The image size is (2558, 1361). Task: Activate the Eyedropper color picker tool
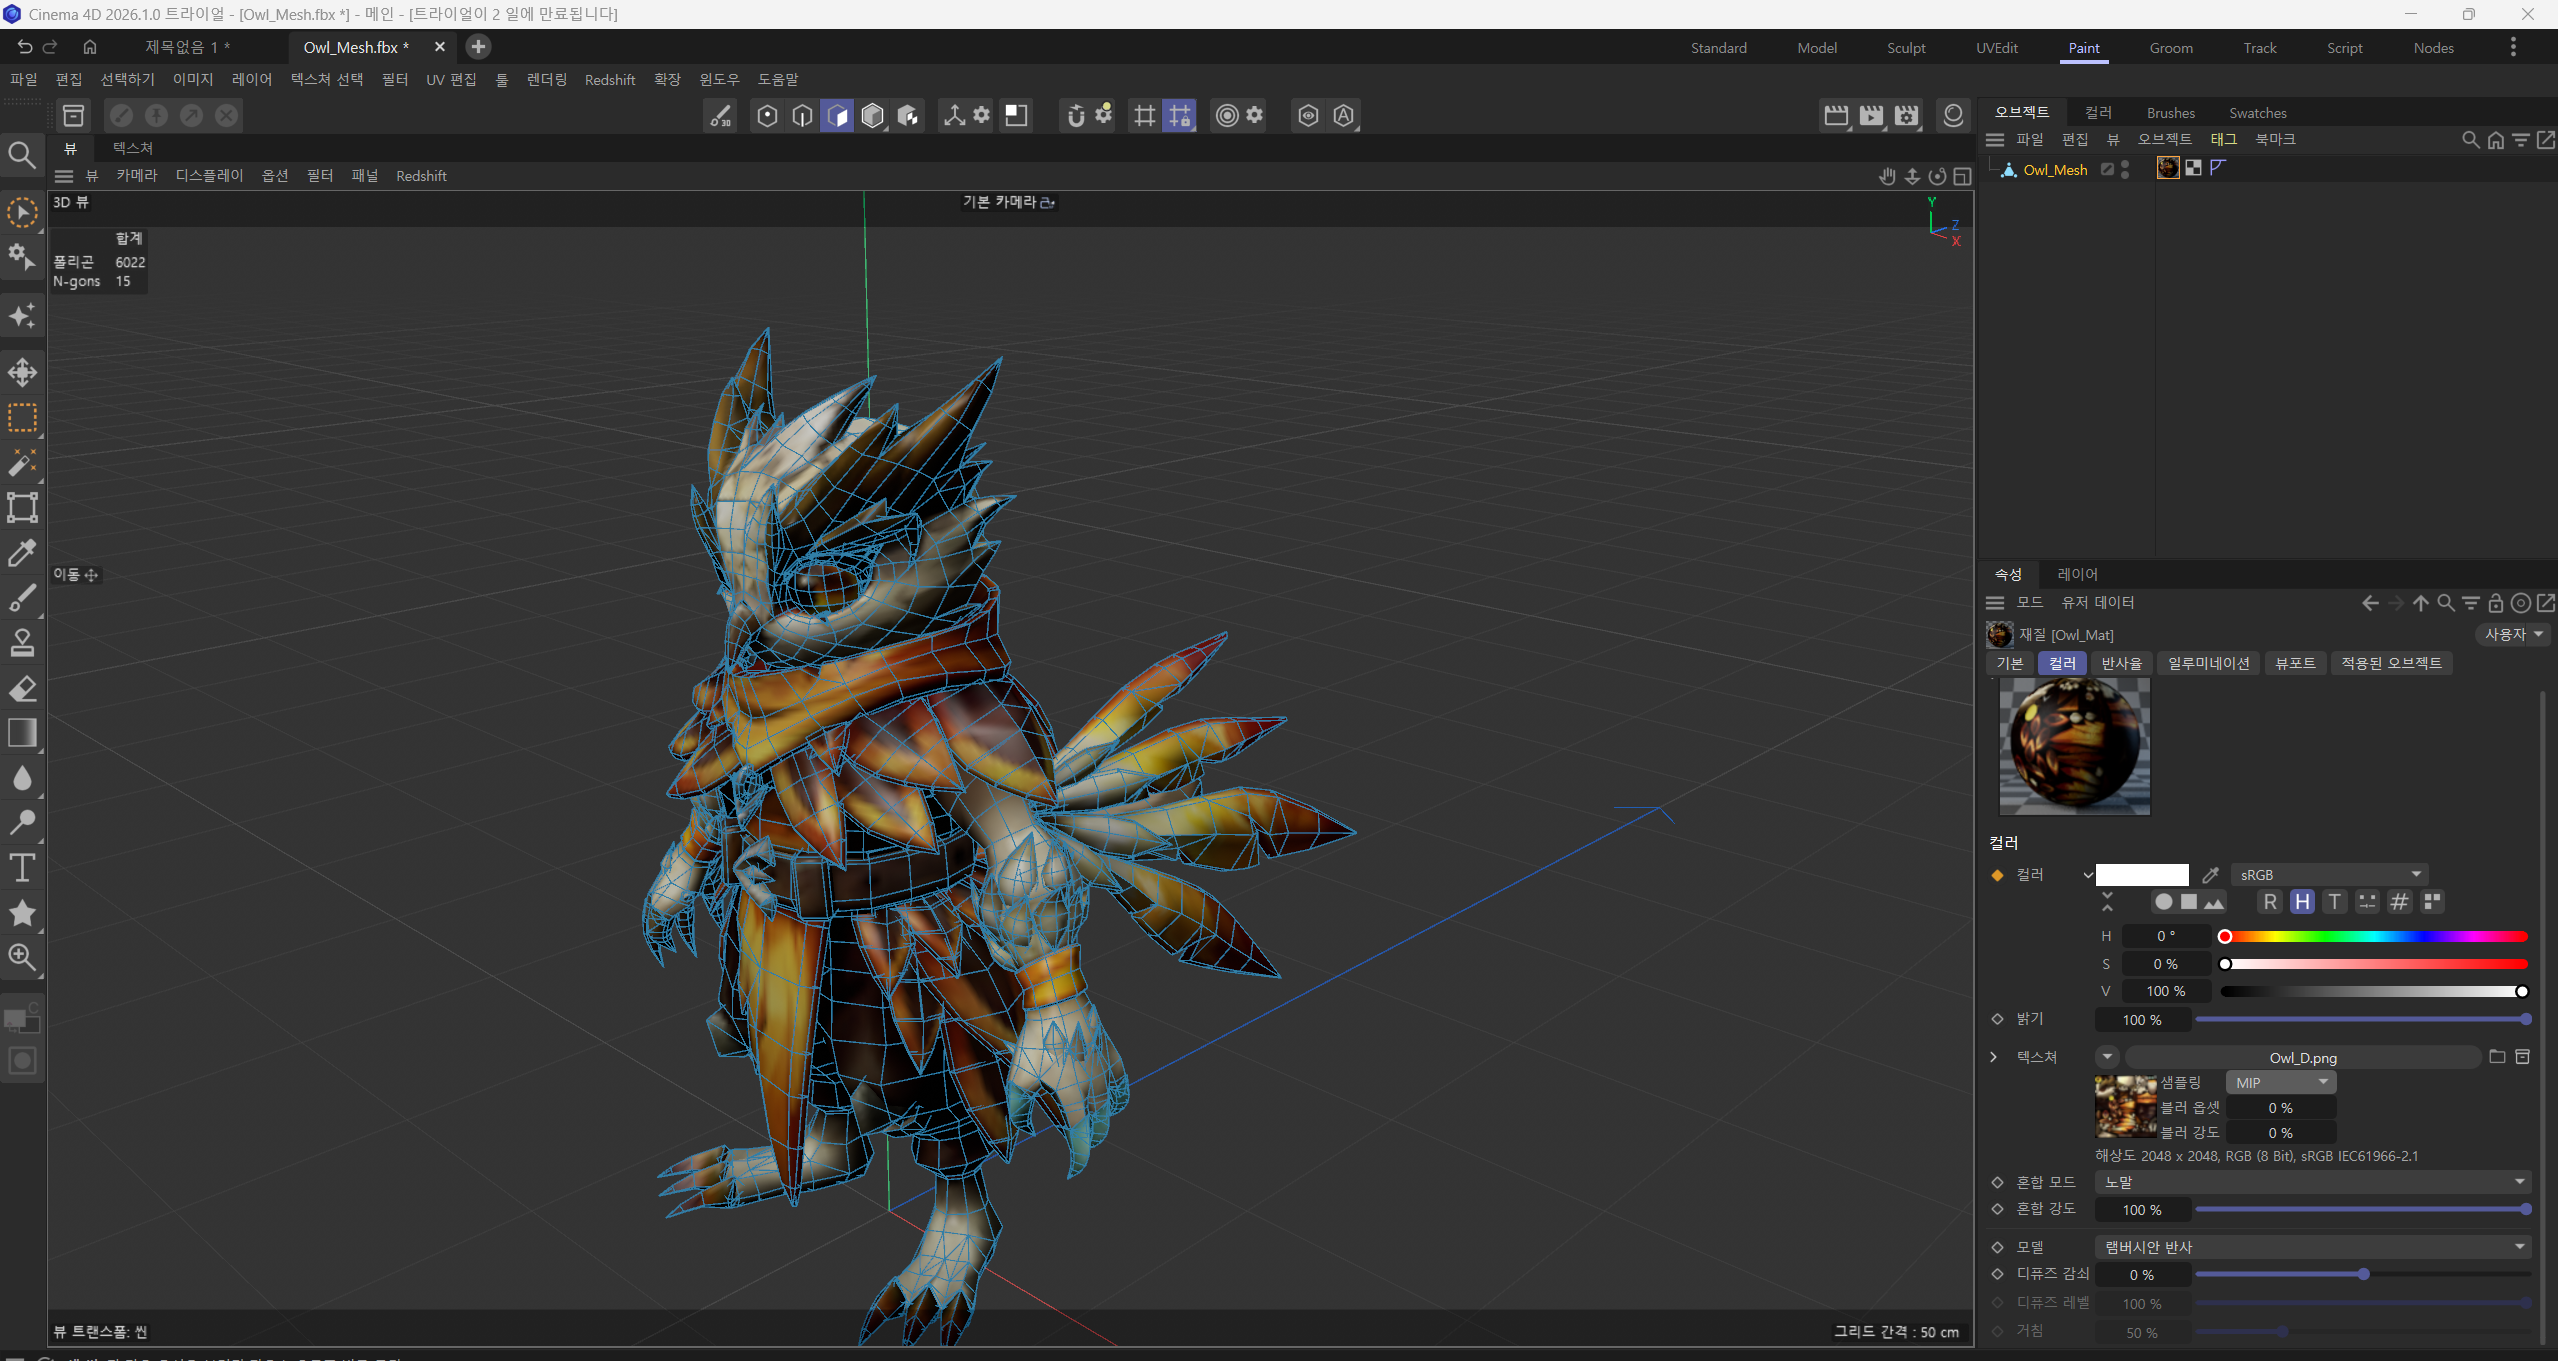22,552
